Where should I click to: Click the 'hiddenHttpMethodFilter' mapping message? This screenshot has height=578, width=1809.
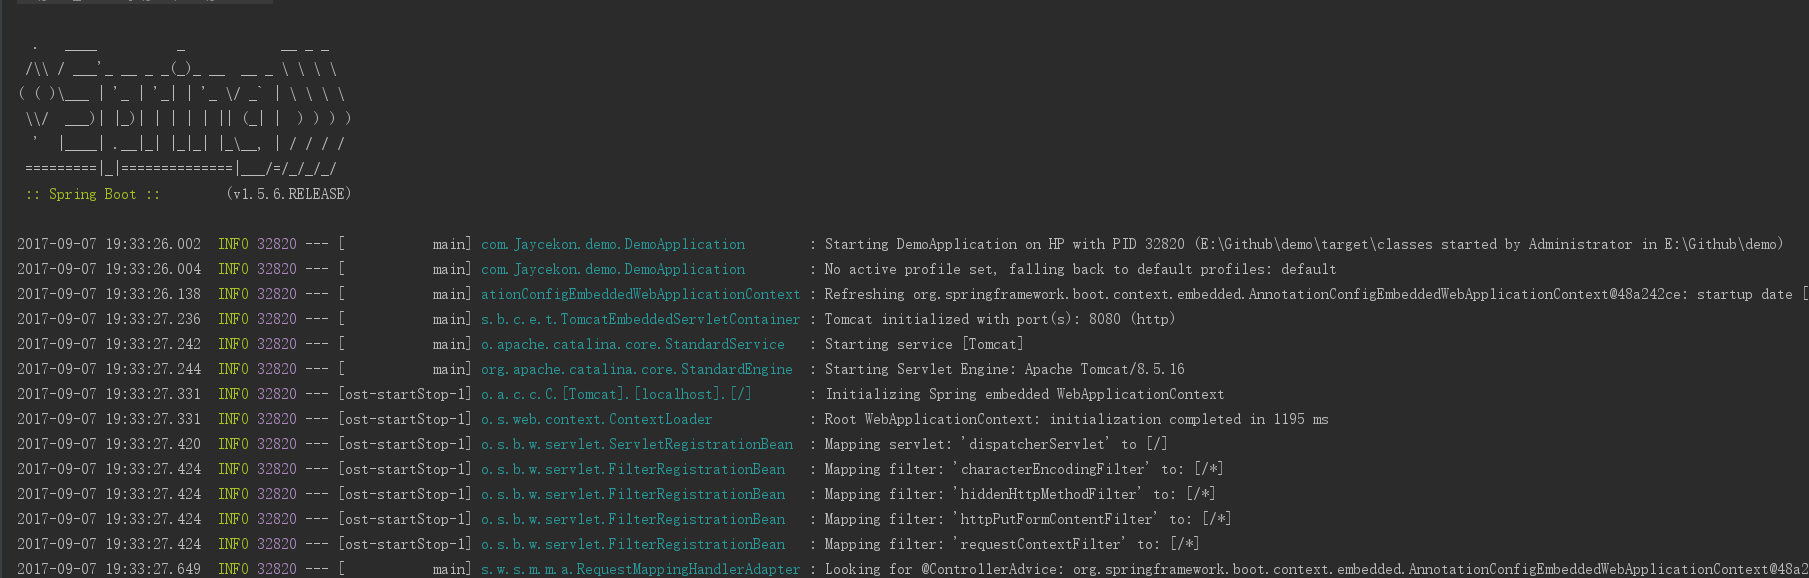click(1020, 494)
